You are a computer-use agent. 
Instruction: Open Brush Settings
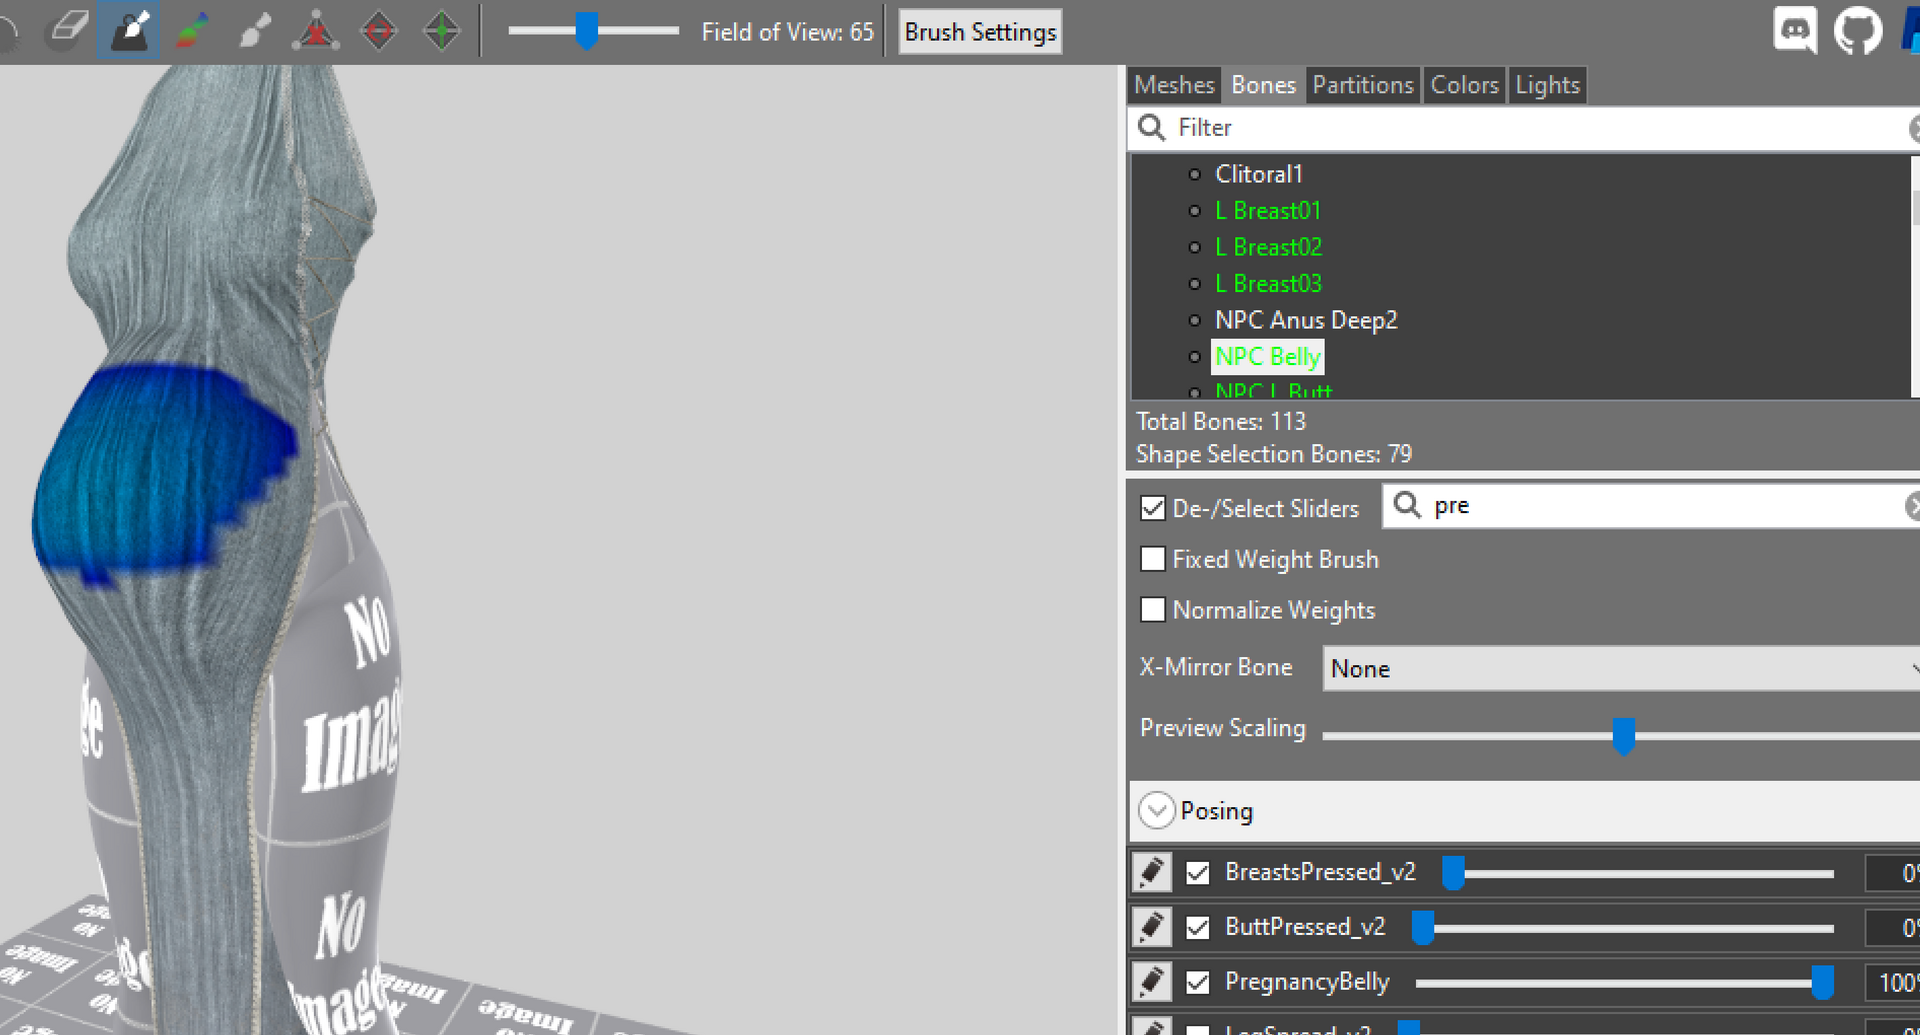coord(980,32)
